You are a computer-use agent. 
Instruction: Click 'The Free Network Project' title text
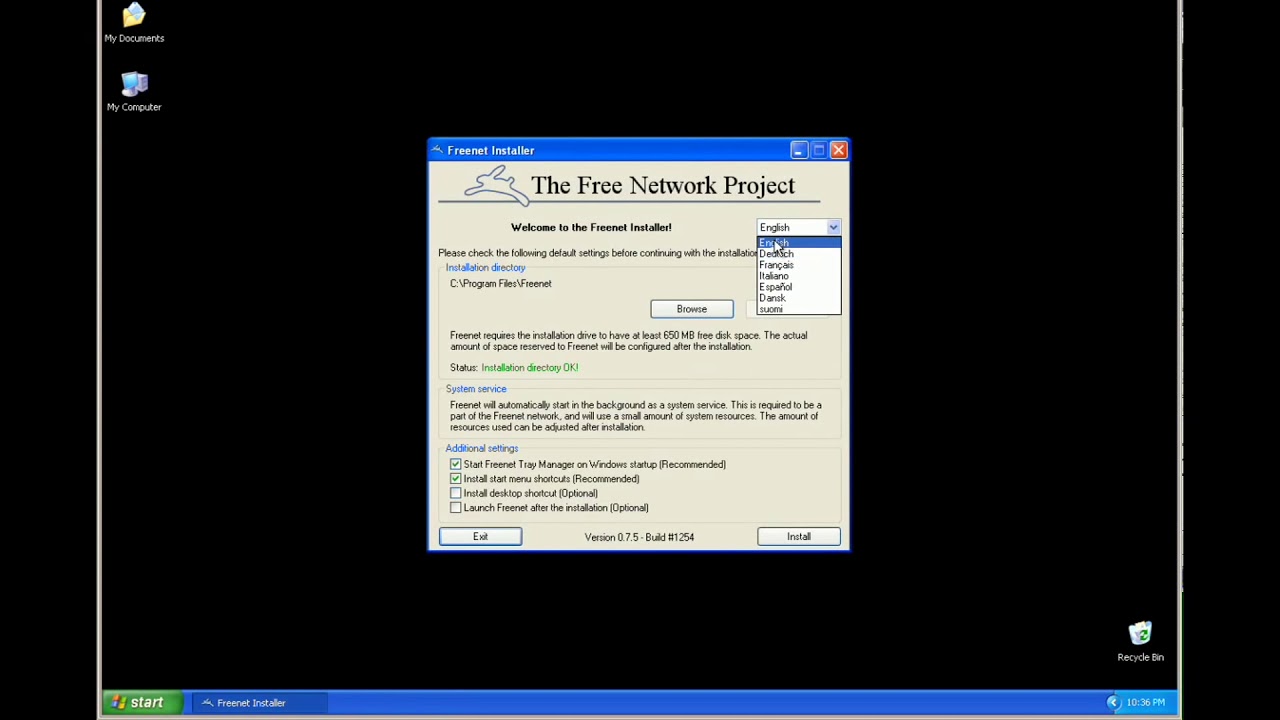[x=663, y=186]
